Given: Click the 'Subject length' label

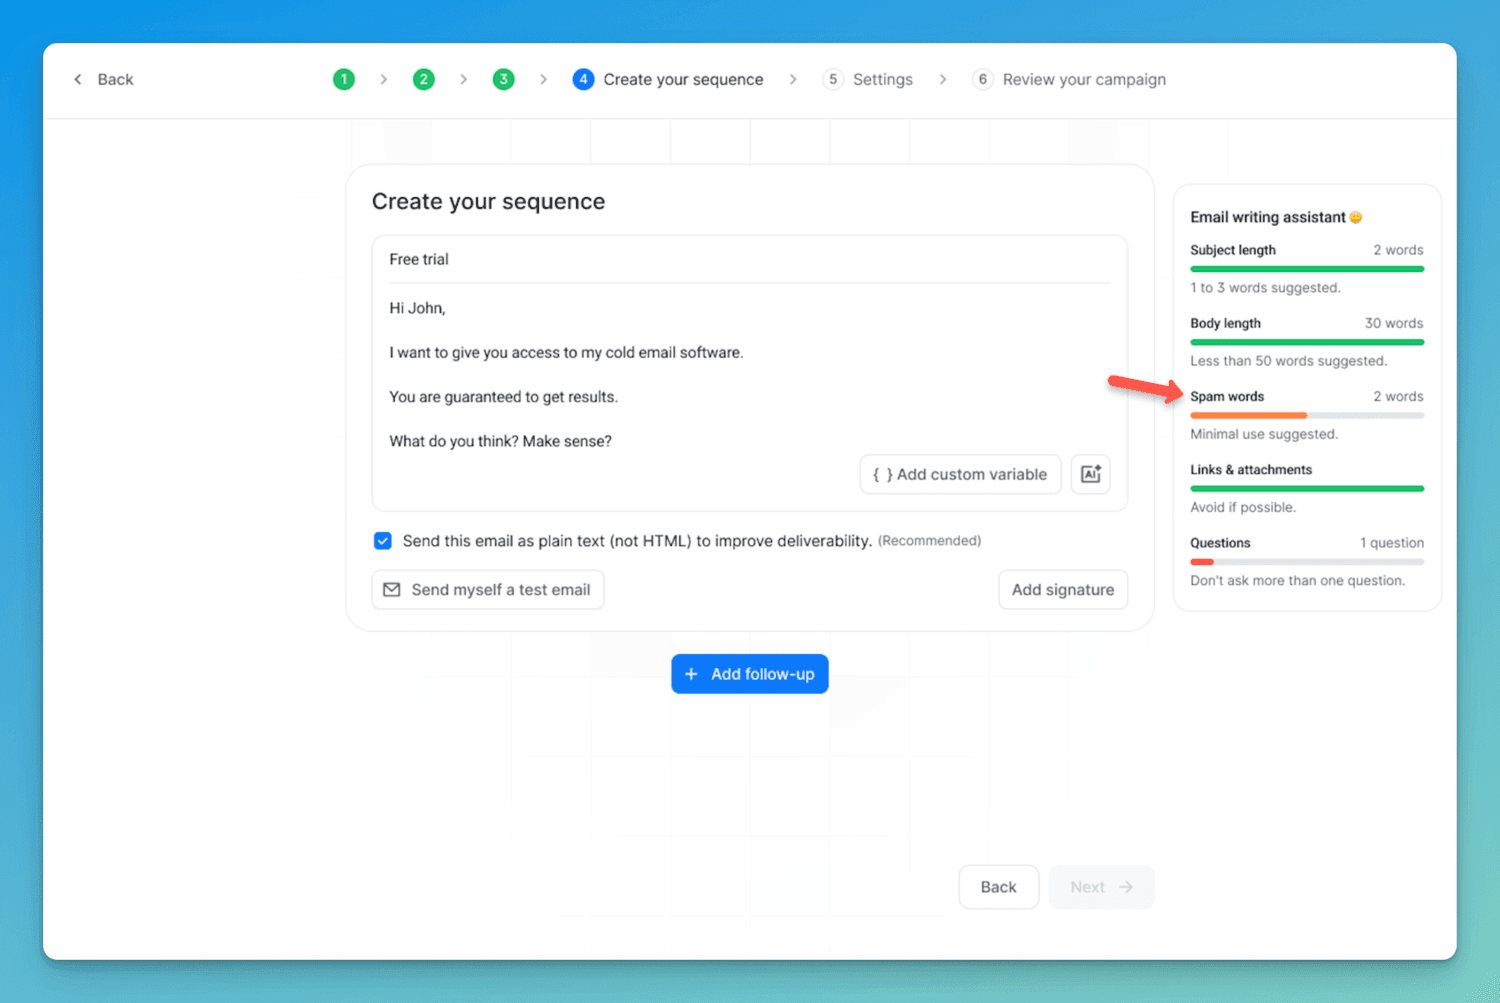Looking at the screenshot, I should (1233, 250).
